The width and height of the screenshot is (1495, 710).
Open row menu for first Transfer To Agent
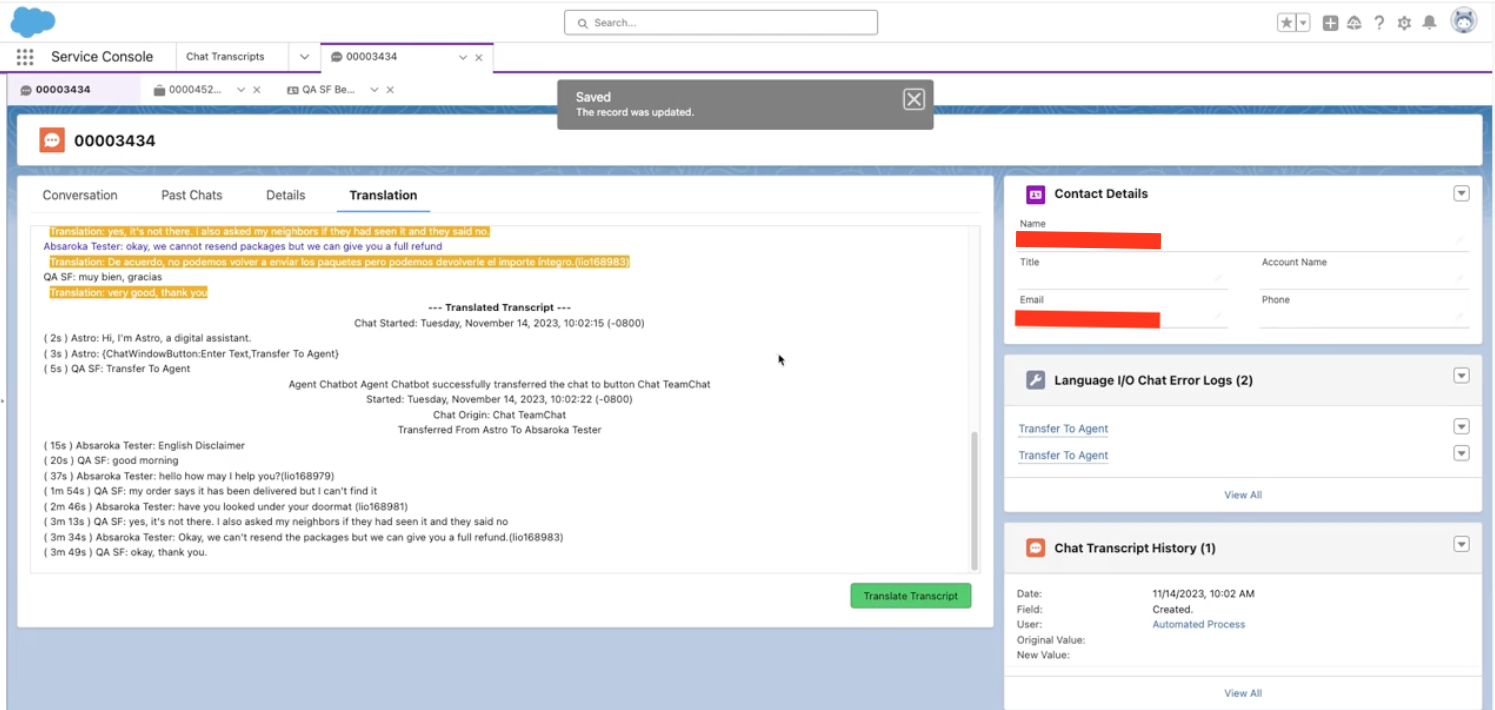pyautogui.click(x=1461, y=427)
